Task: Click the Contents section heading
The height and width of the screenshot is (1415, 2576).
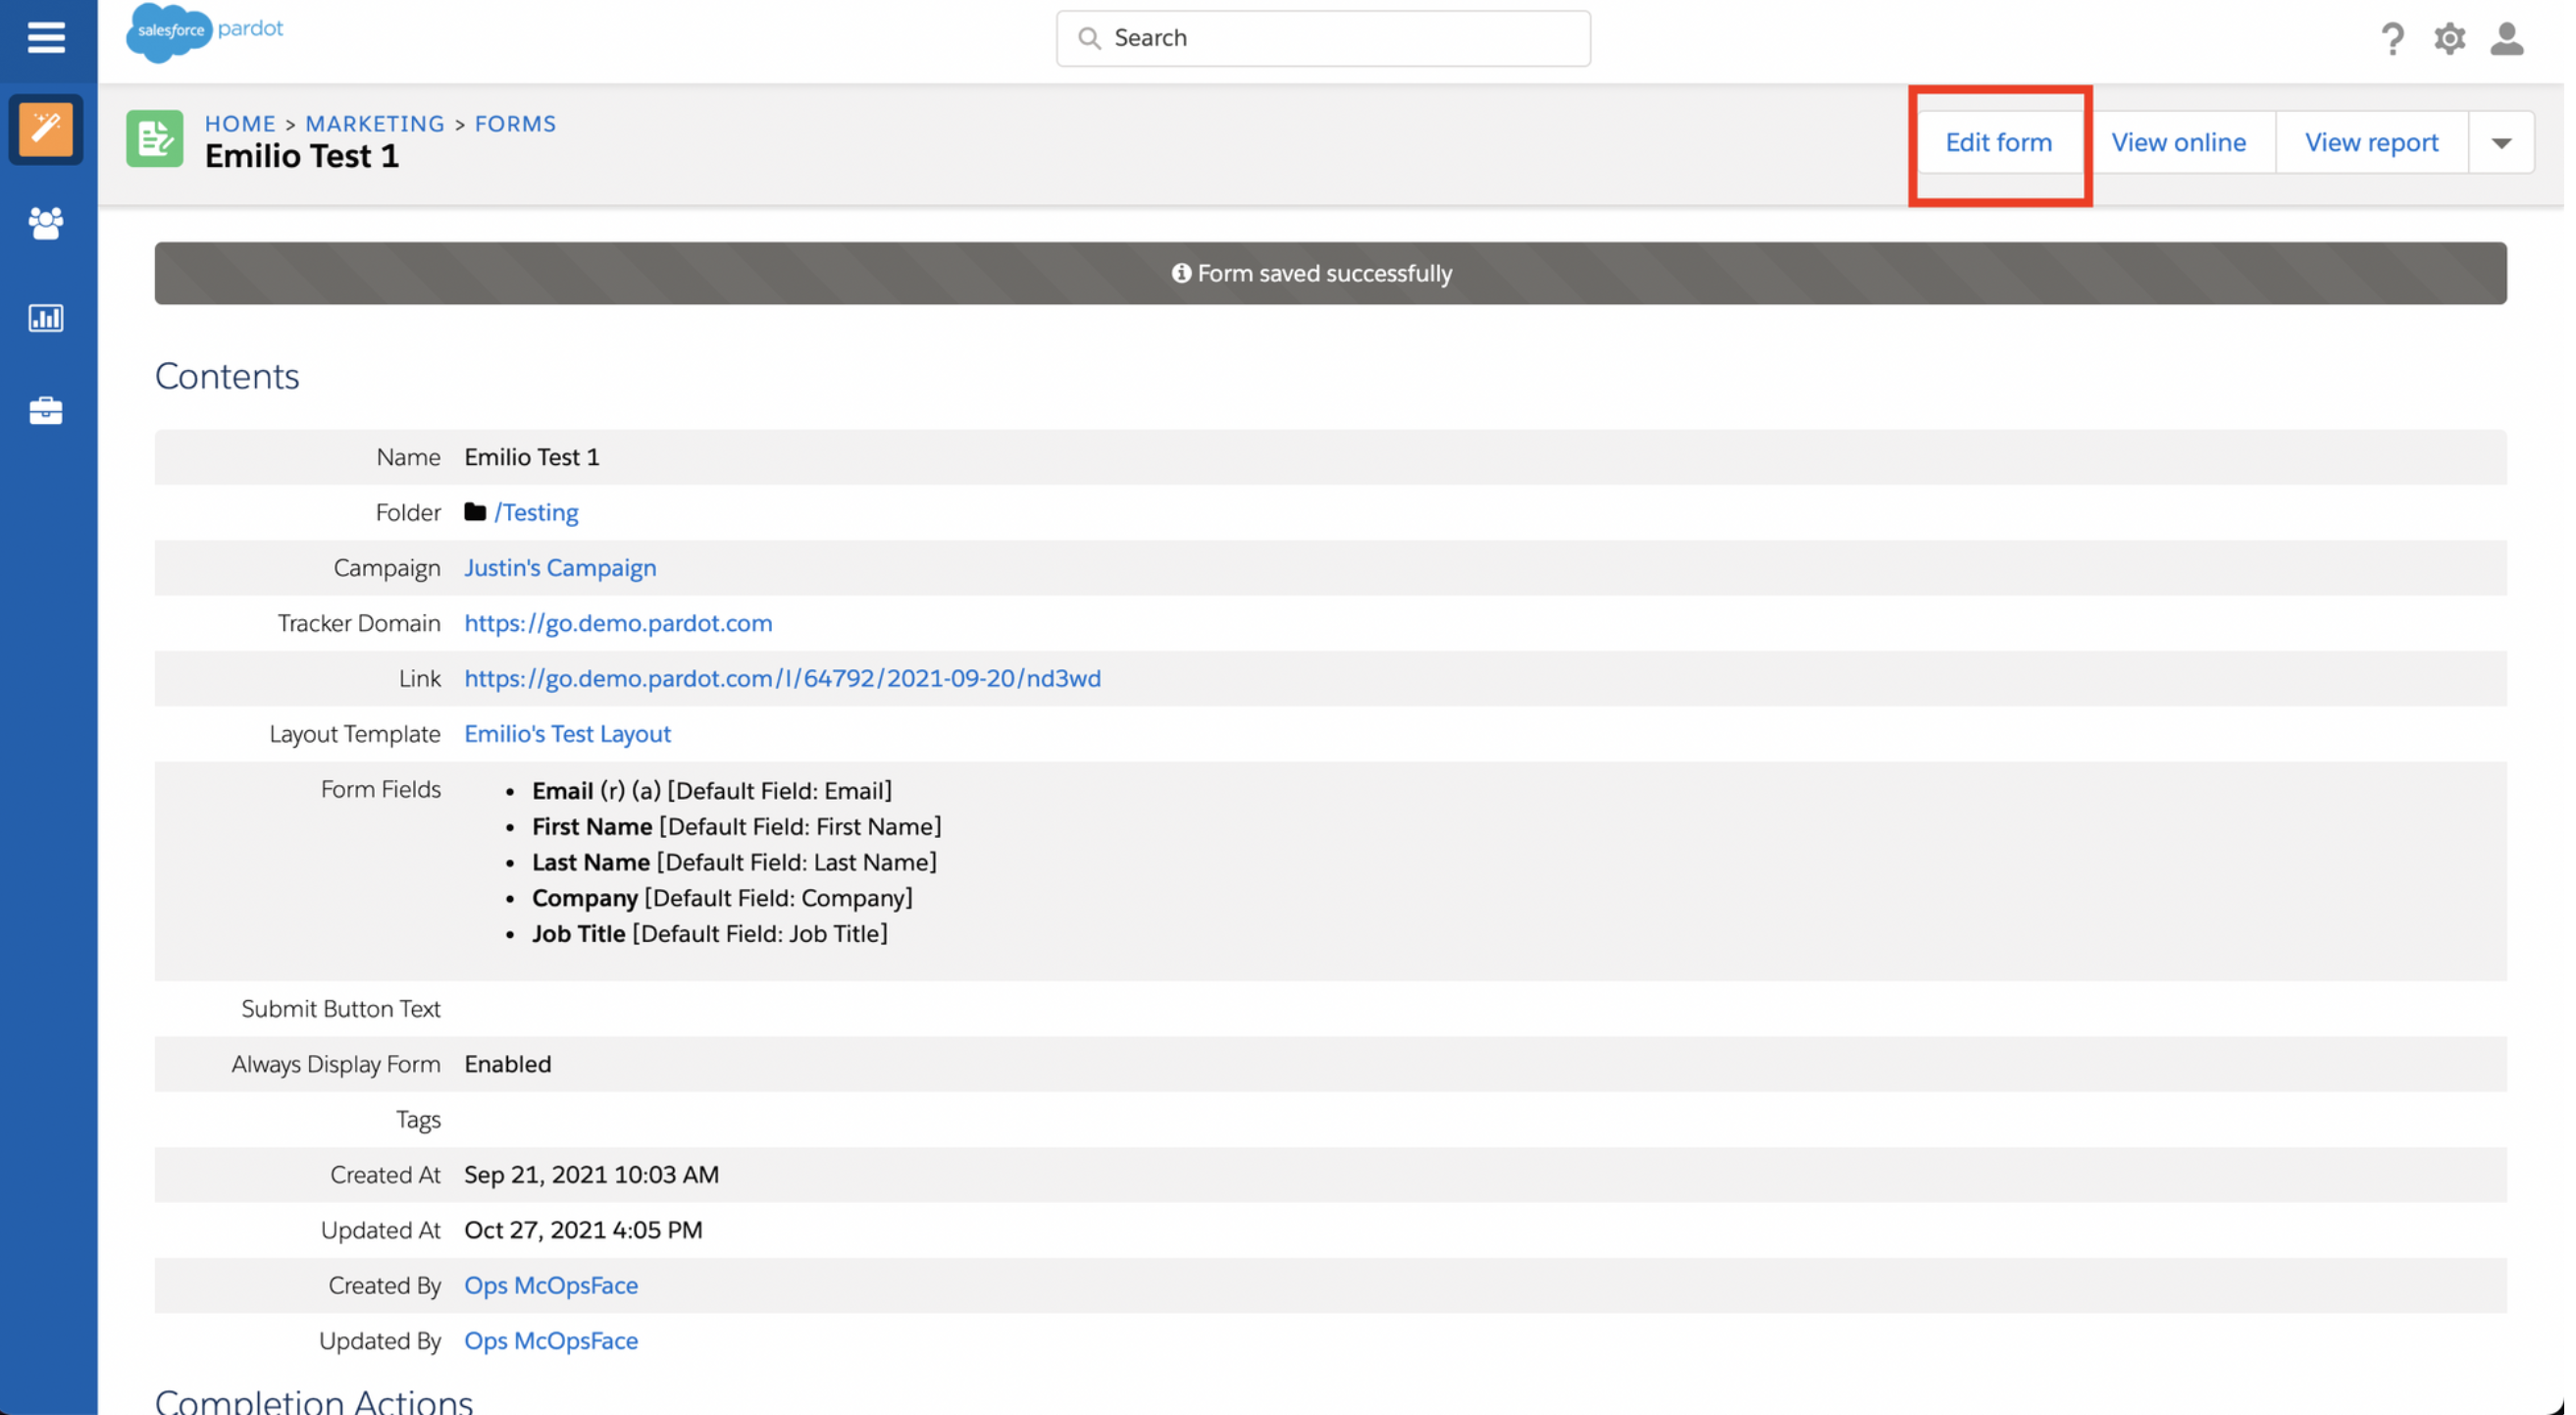Action: point(227,376)
